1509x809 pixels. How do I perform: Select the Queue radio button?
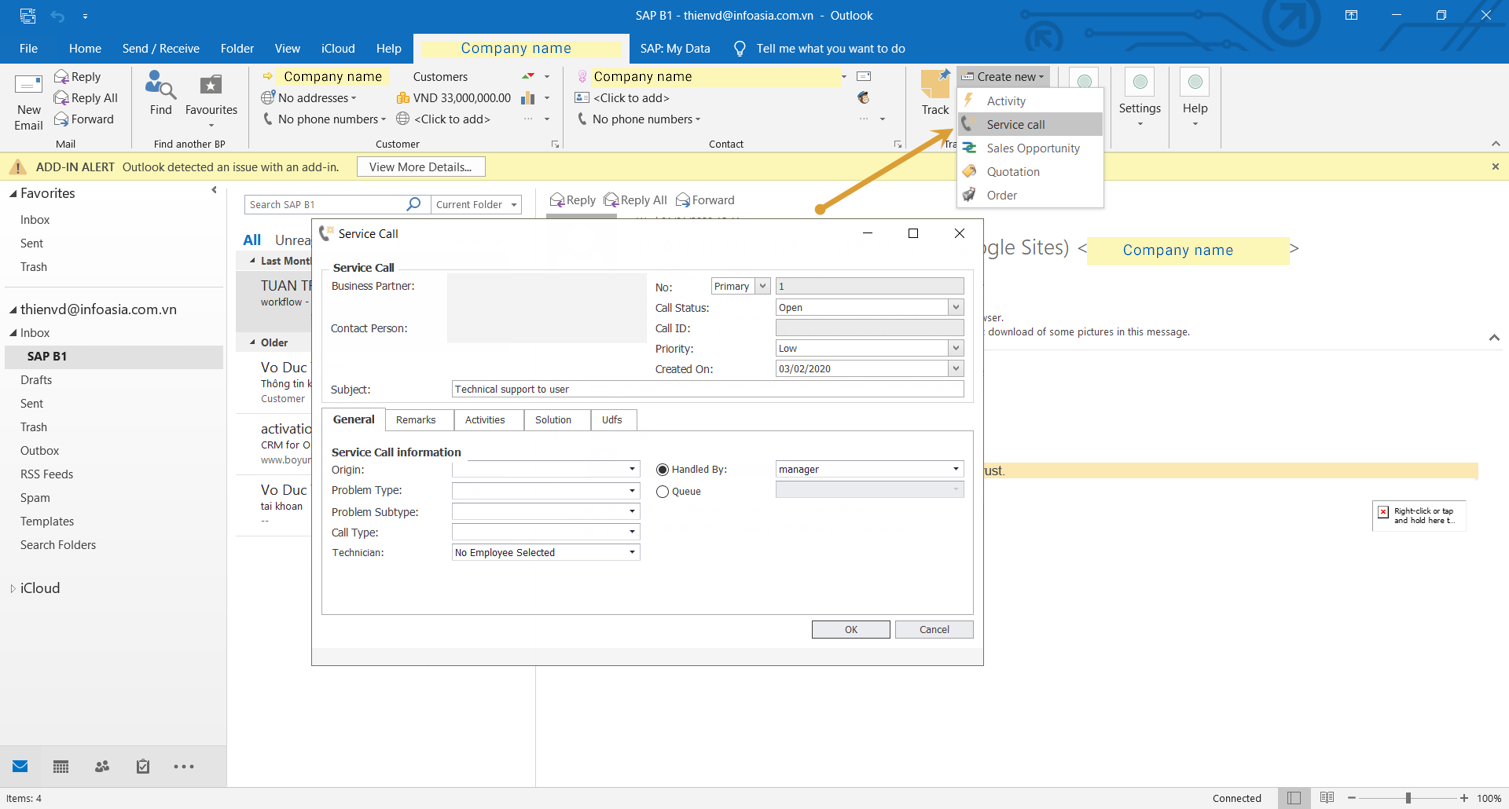point(662,491)
